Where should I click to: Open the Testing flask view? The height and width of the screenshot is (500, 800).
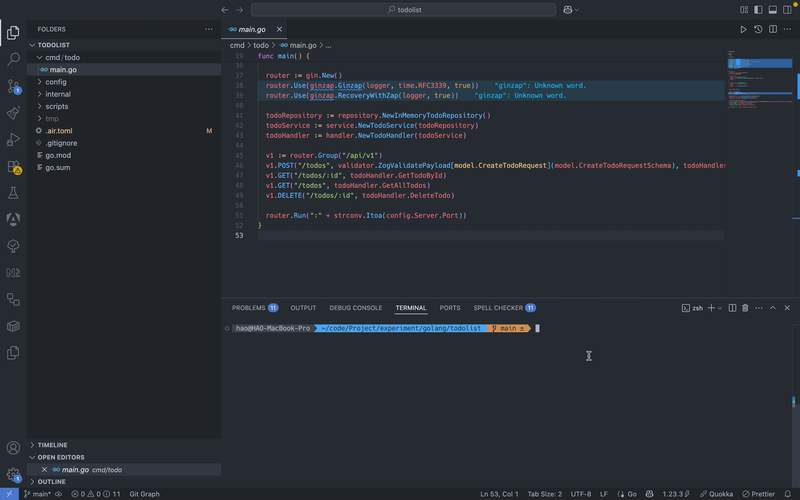13,193
